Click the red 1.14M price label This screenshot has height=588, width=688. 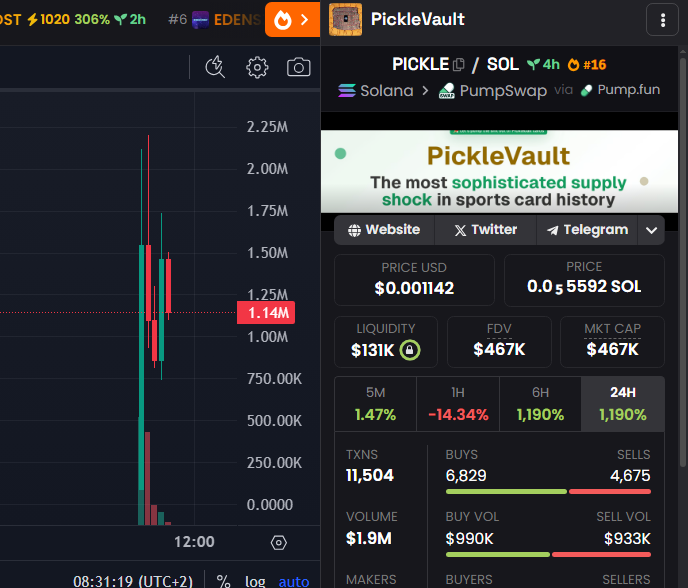(x=266, y=312)
